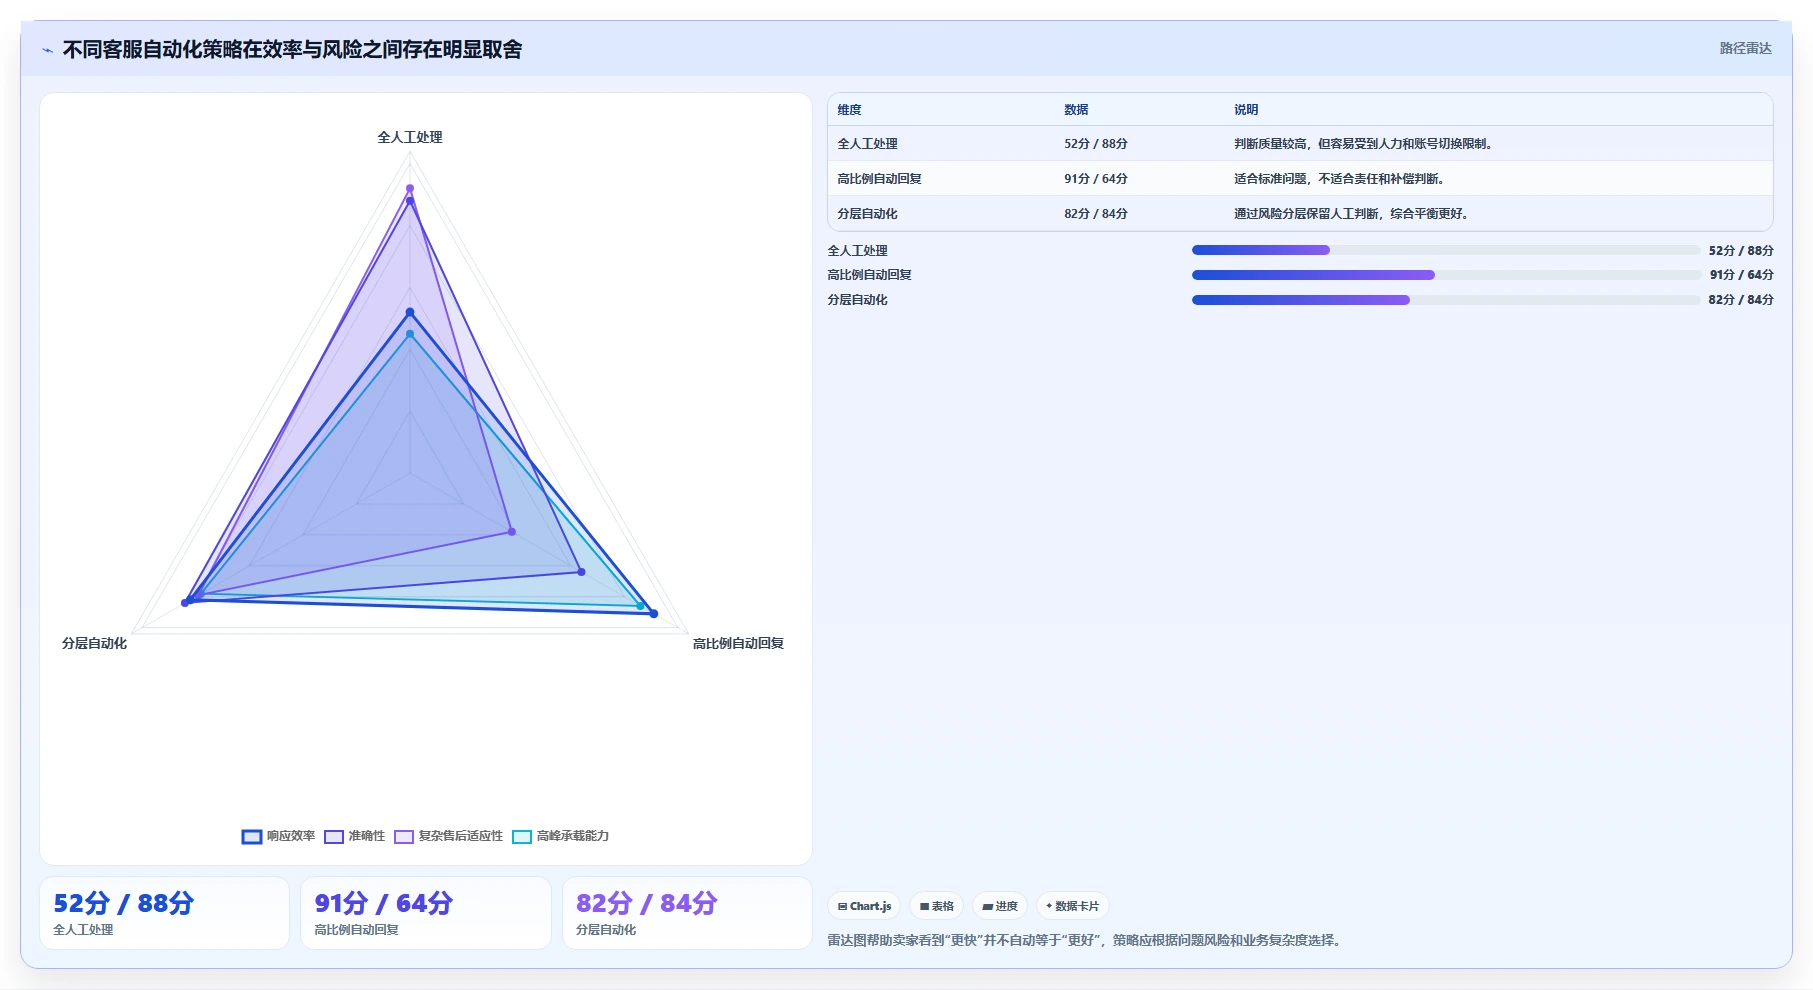Toggle the 准确性 legend series
Image resolution: width=1813 pixels, height=990 pixels.
(355, 836)
